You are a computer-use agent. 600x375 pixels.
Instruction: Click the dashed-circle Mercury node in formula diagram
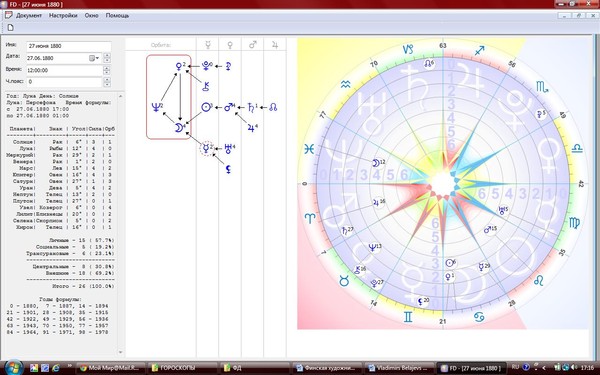click(x=207, y=148)
